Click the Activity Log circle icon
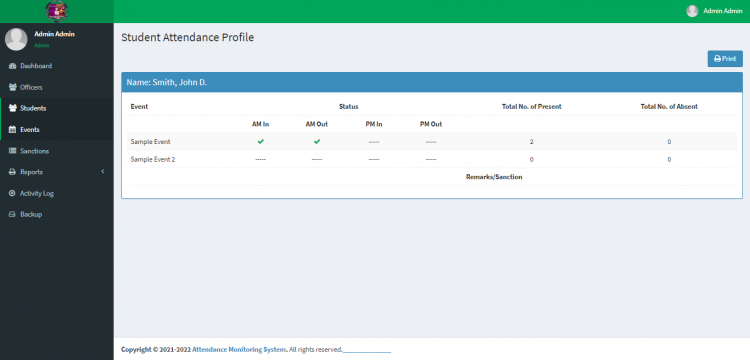The height and width of the screenshot is (360, 750). coord(12,194)
